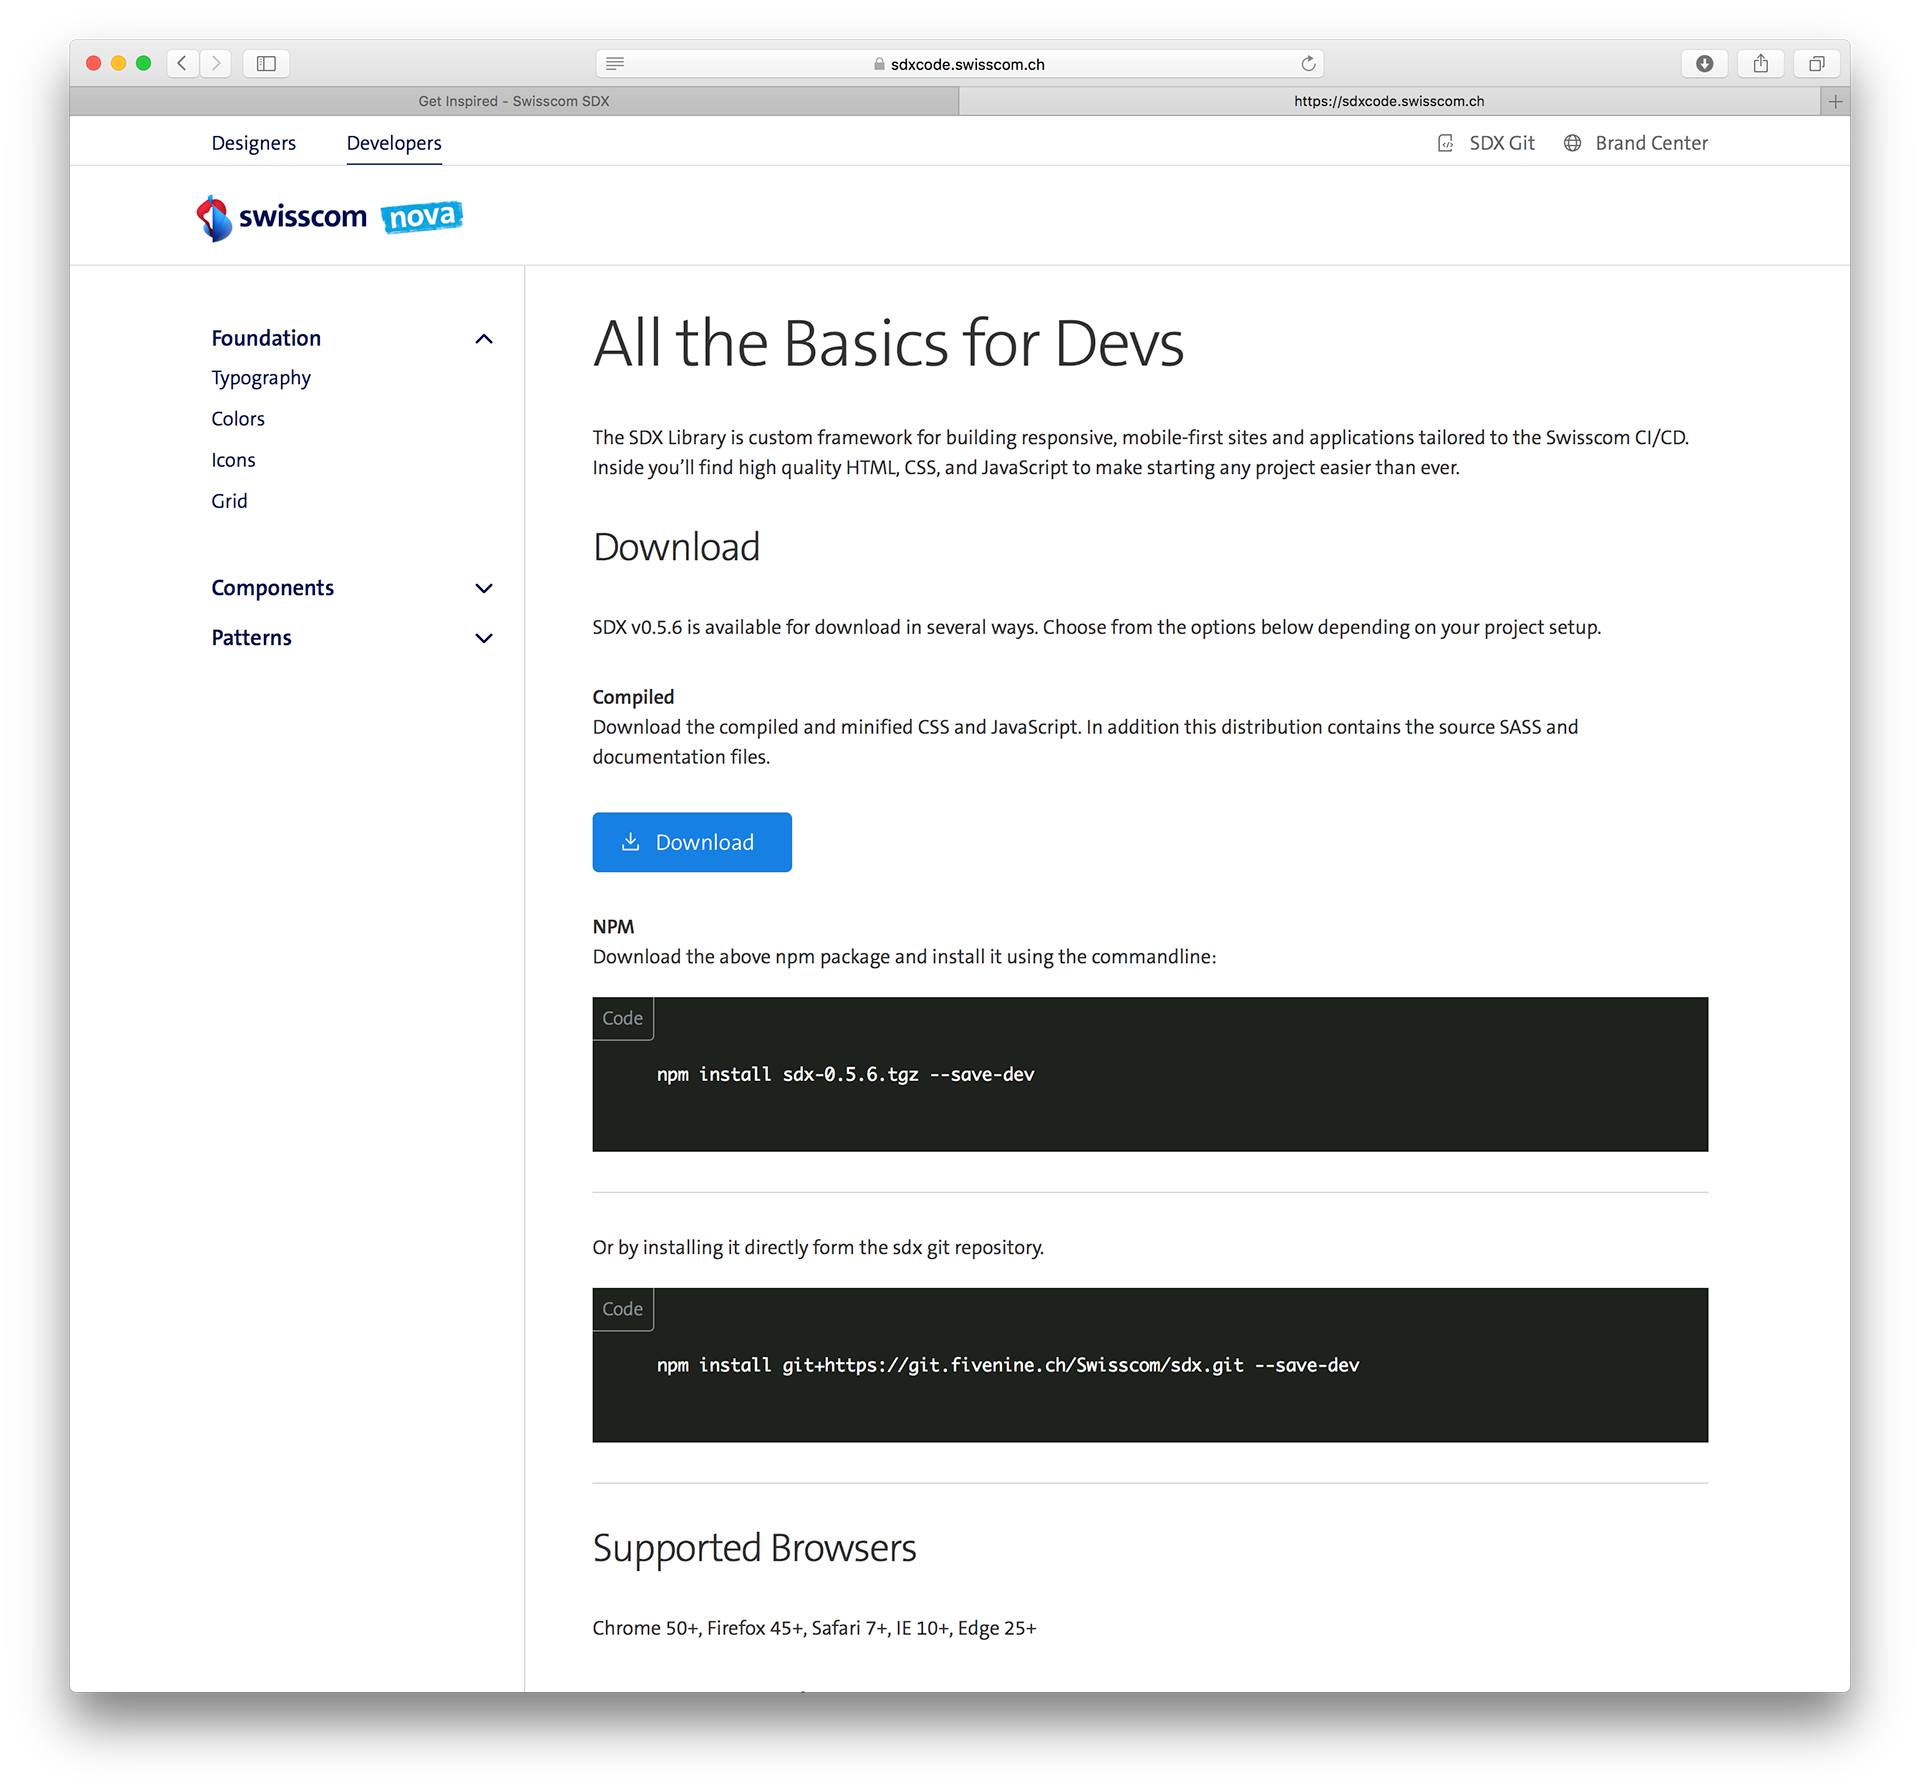Select the Foundation heading in sidebar
This screenshot has height=1792, width=1920.
pyautogui.click(x=266, y=338)
